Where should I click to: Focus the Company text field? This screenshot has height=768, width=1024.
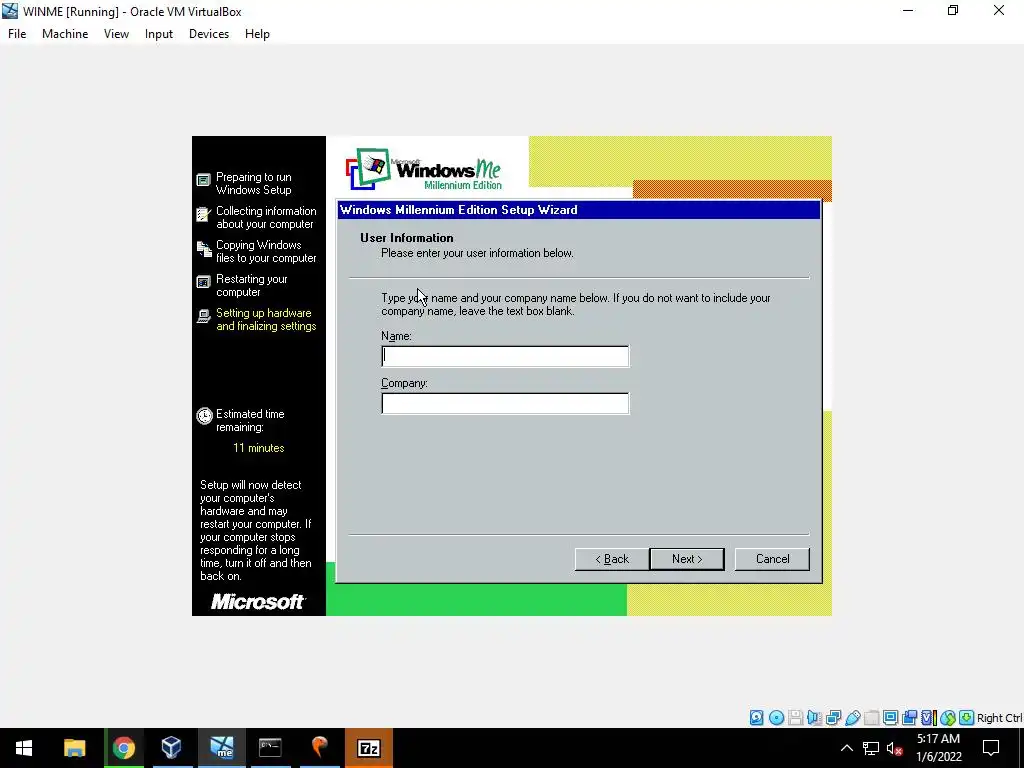click(x=505, y=404)
